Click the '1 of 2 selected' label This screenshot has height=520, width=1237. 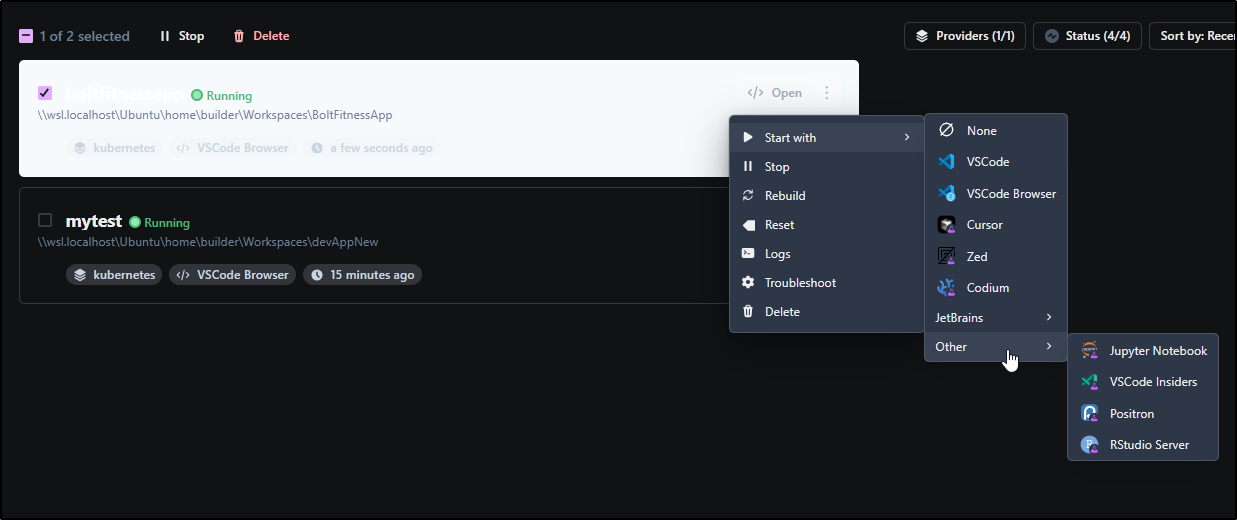tap(85, 36)
